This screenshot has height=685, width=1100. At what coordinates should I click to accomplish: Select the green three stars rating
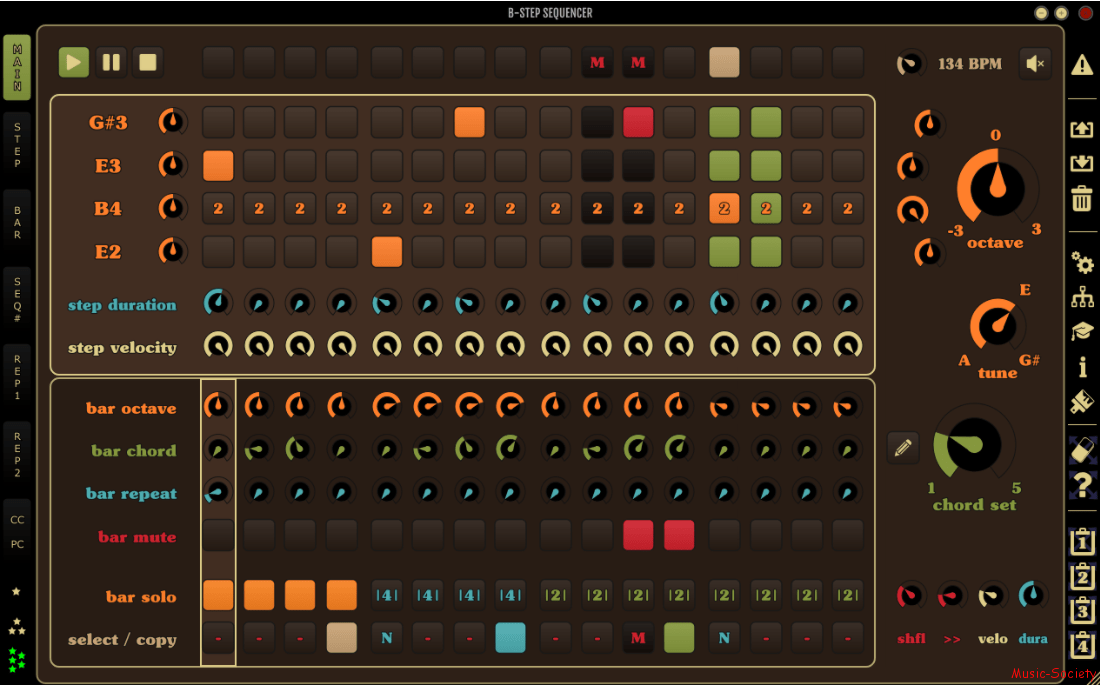coord(17,658)
